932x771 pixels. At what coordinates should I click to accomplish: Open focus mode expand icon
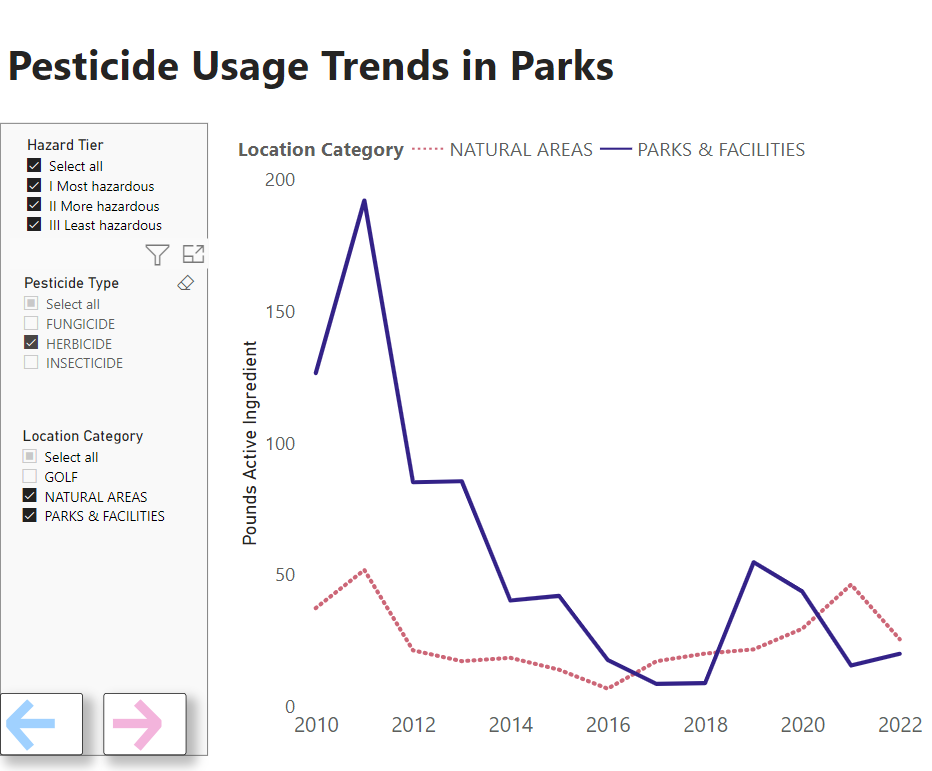(x=193, y=255)
